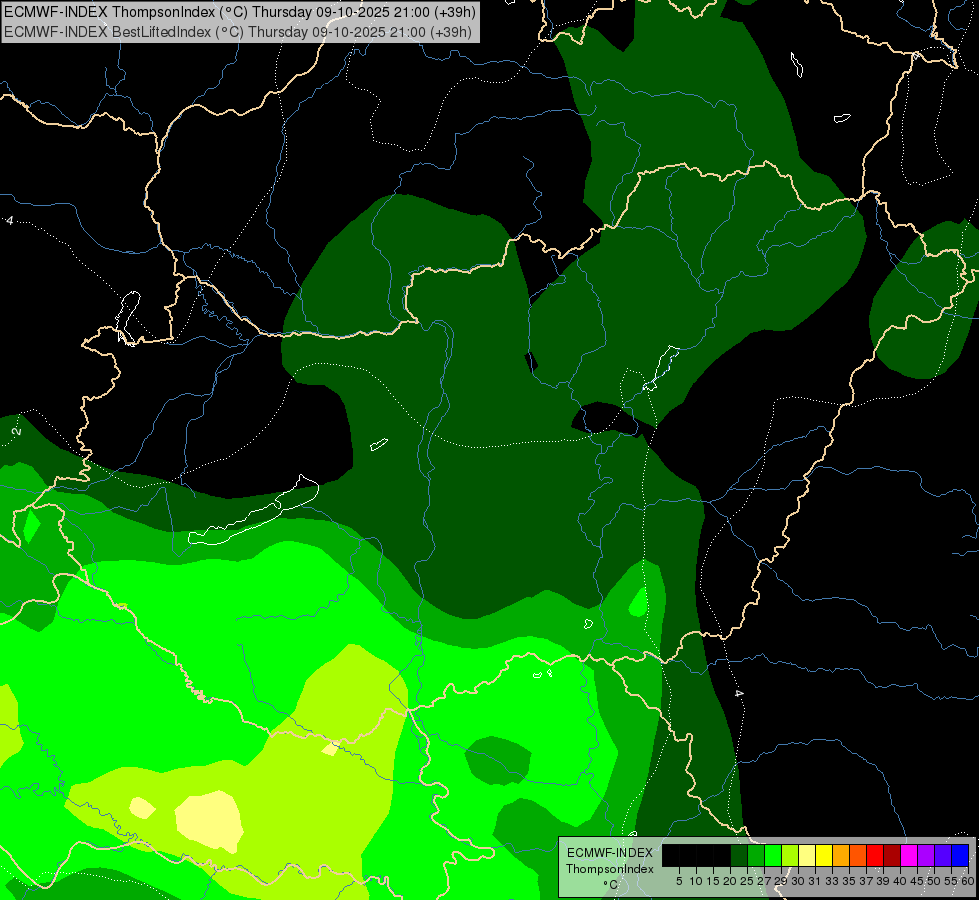Pick the bright green 27–29 legend swatch
The image size is (979, 900).
click(773, 855)
